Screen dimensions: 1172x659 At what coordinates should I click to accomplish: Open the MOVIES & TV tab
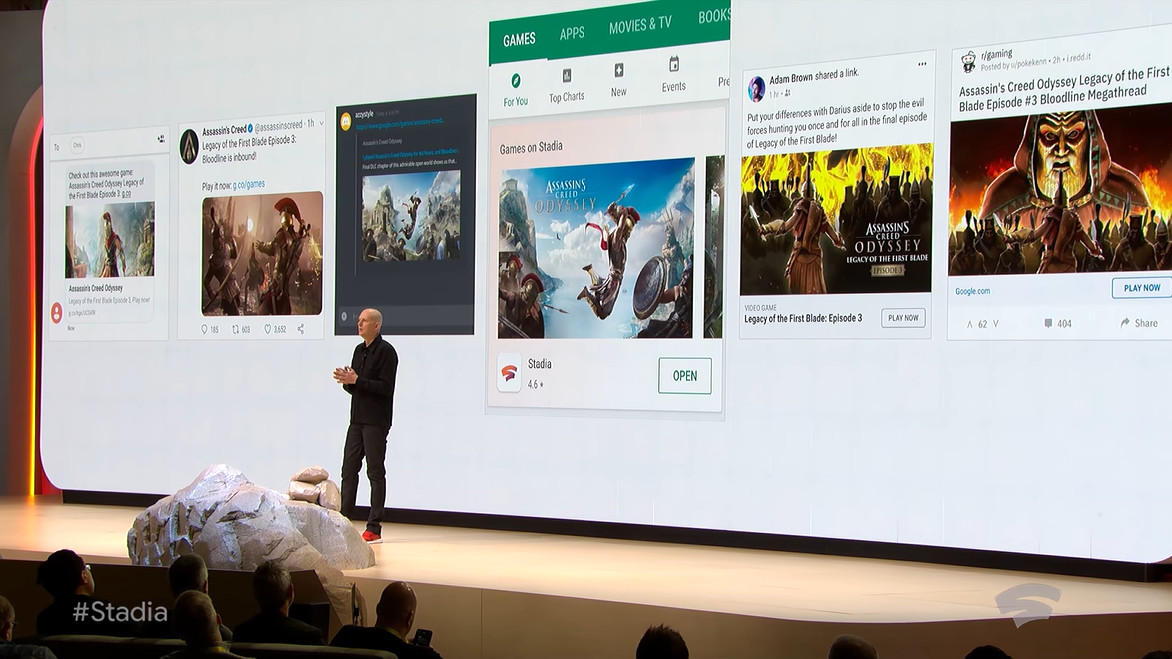(640, 25)
